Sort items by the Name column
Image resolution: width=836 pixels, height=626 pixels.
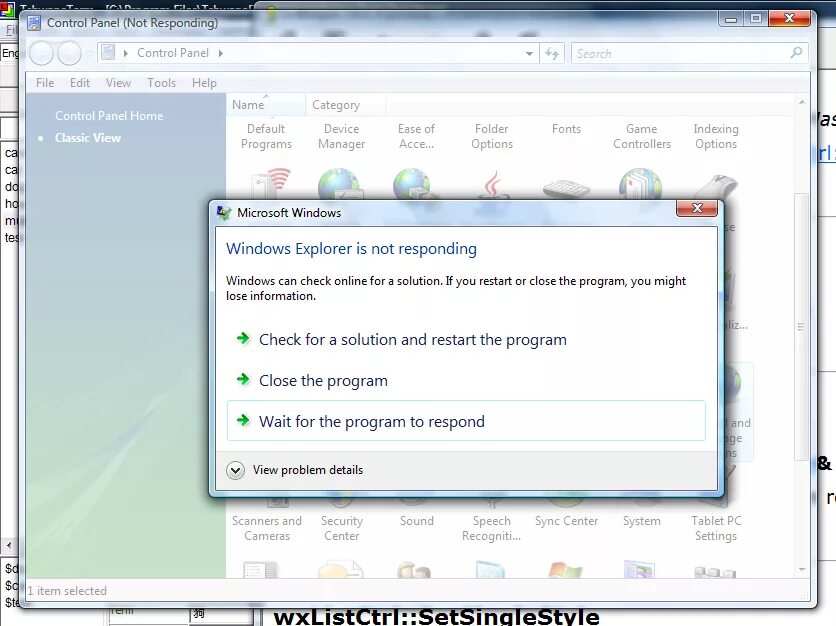point(266,105)
